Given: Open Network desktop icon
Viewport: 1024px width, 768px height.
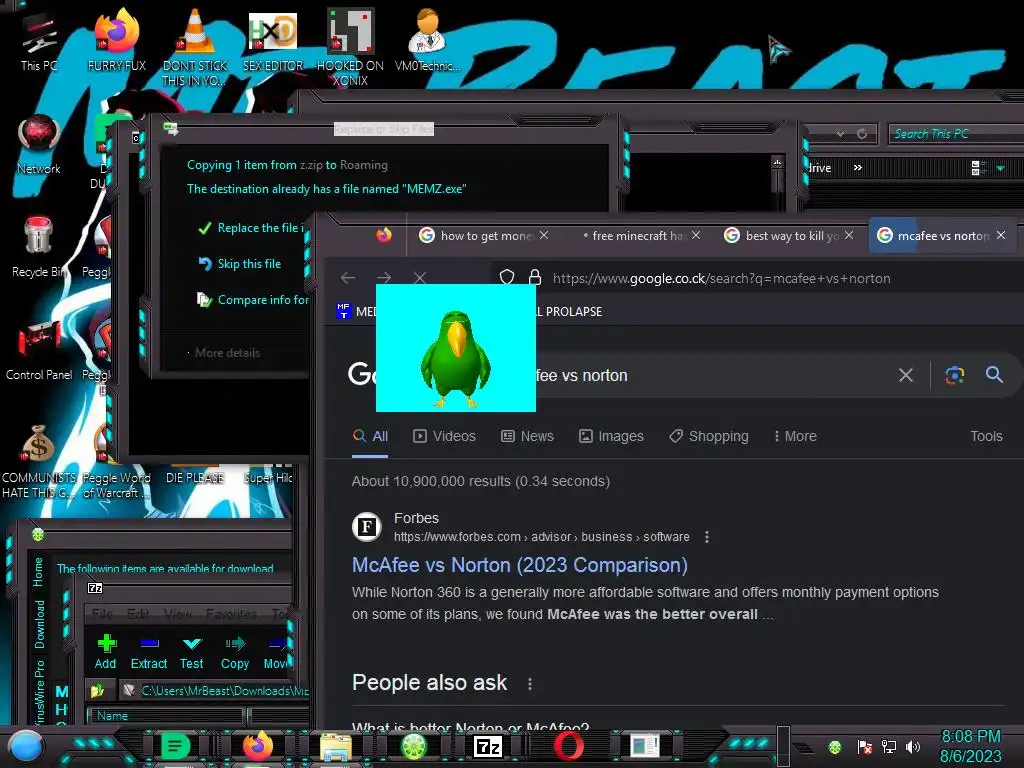Looking at the screenshot, I should [x=39, y=145].
